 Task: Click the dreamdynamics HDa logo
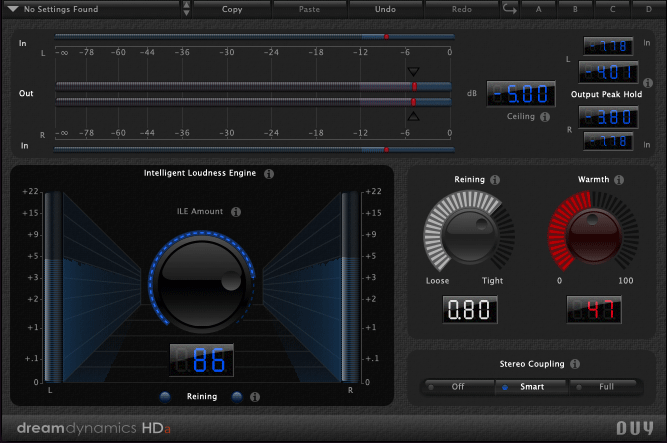click(x=94, y=428)
